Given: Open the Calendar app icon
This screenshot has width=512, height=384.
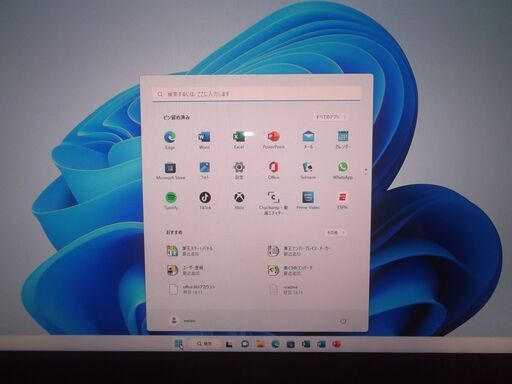Looking at the screenshot, I should pyautogui.click(x=343, y=137).
